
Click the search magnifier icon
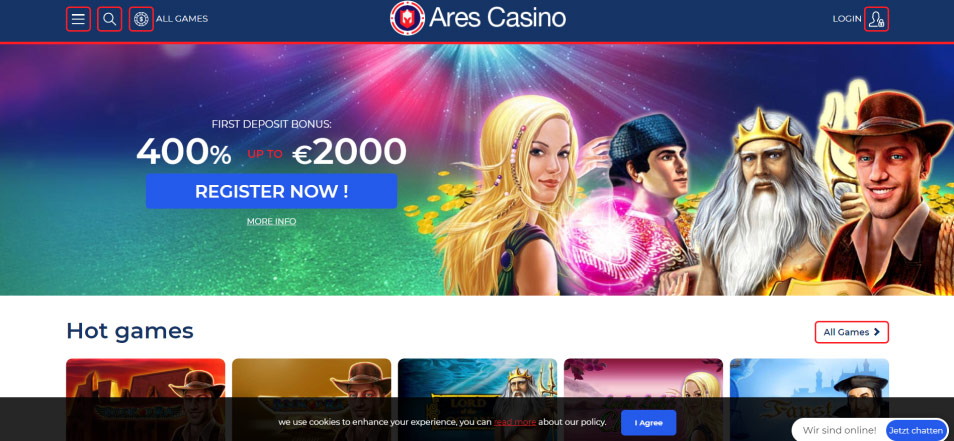click(110, 19)
